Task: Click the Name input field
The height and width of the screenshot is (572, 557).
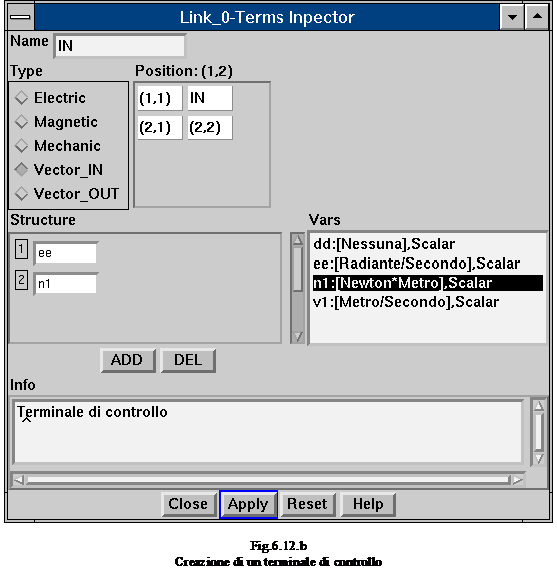Action: tap(120, 46)
